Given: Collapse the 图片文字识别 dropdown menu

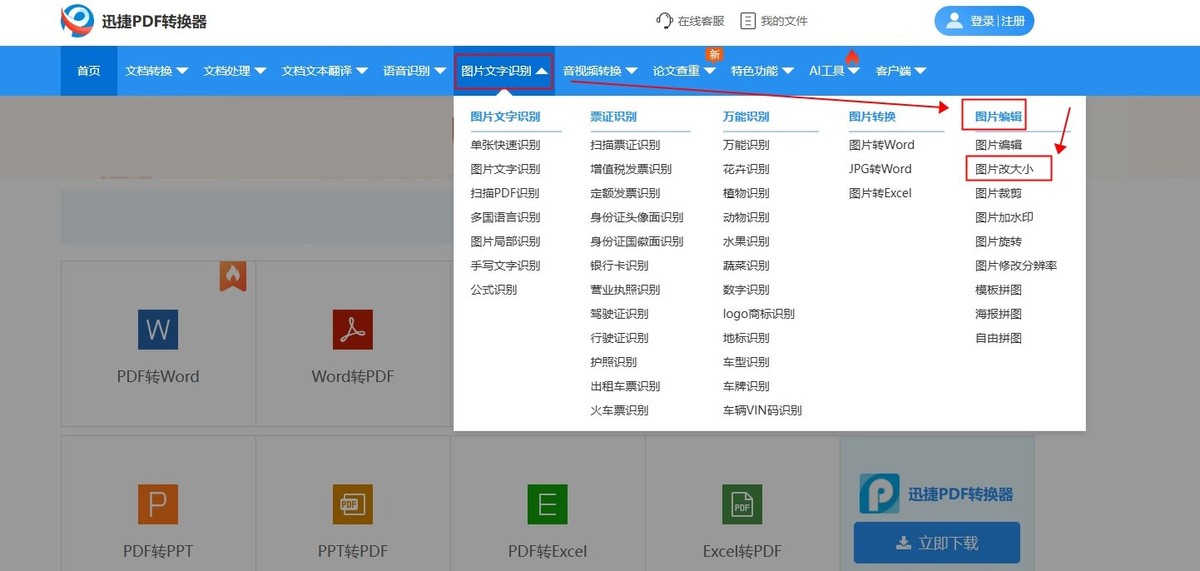Looking at the screenshot, I should coord(503,71).
